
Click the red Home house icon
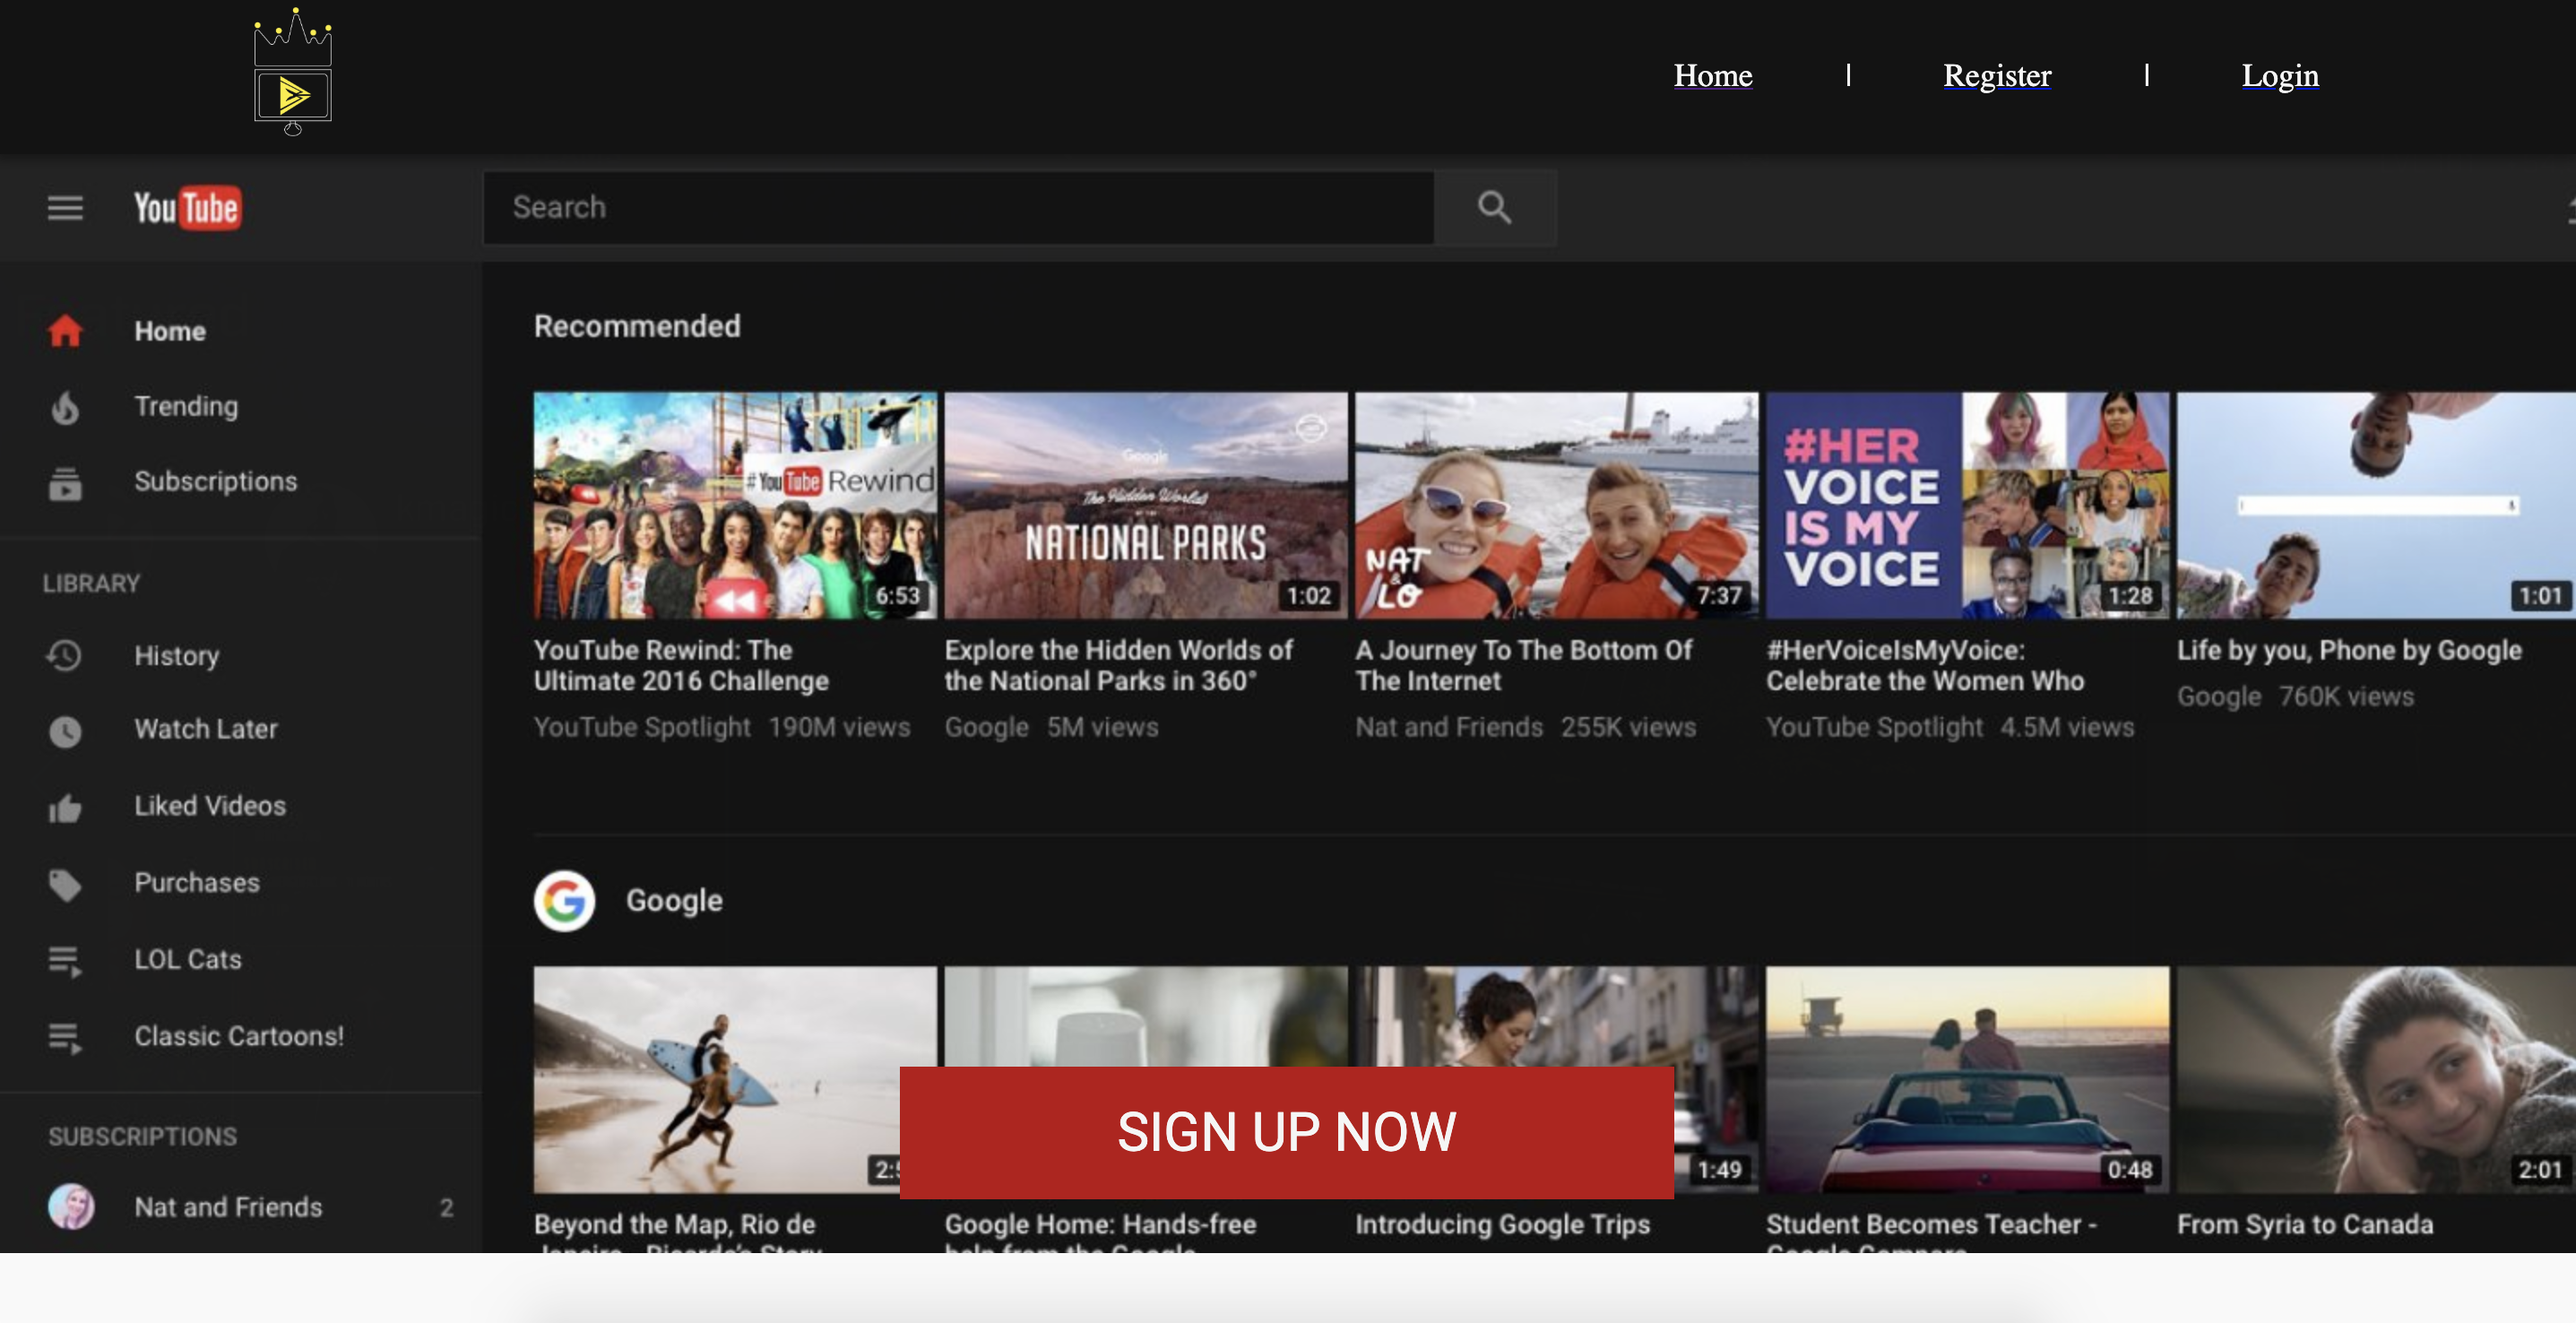coord(65,331)
